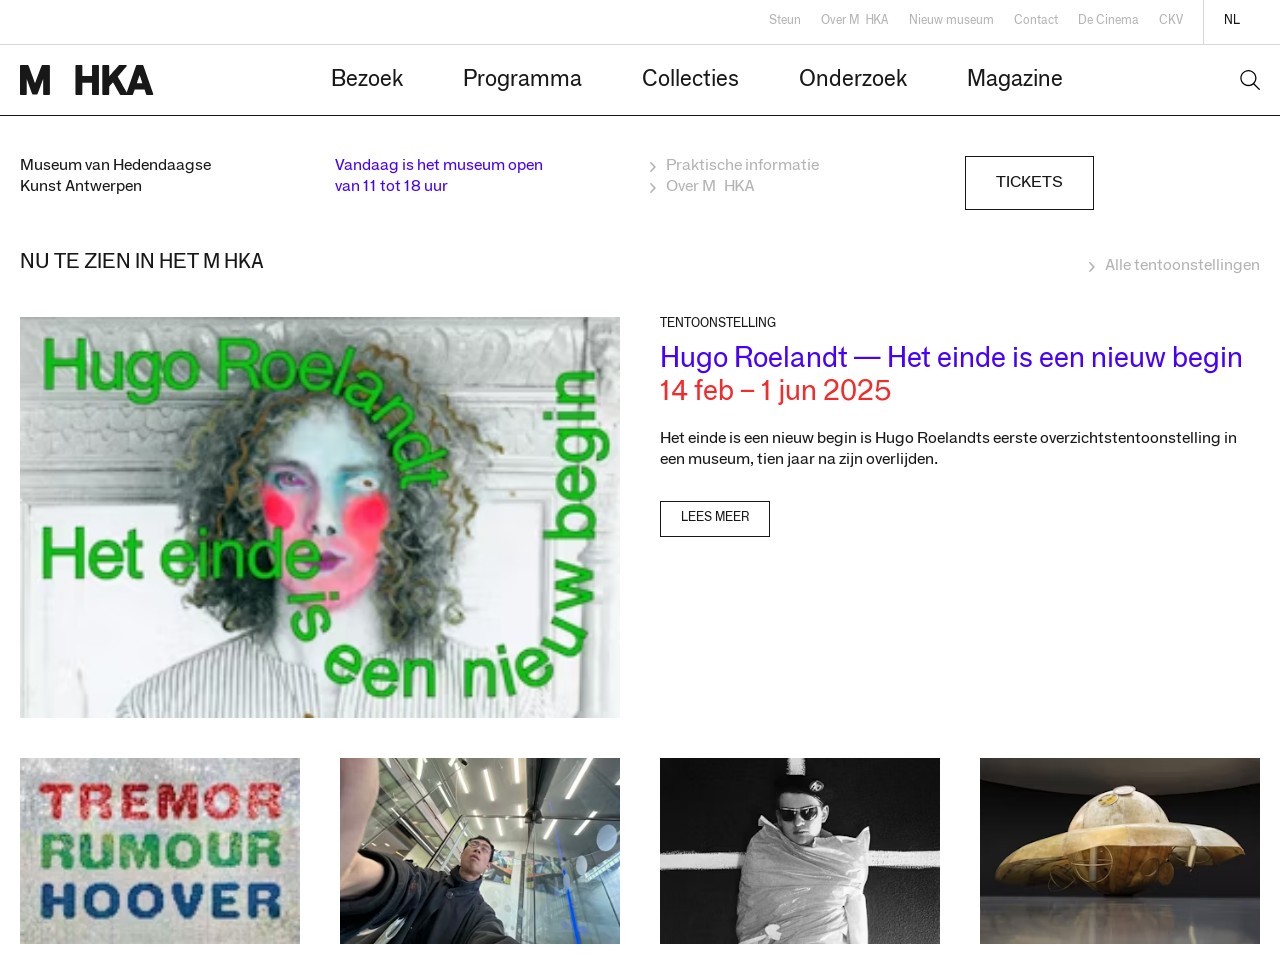Click chevron beside Alle tentoonstellingen
Image resolution: width=1280 pixels, height=960 pixels.
click(1092, 267)
